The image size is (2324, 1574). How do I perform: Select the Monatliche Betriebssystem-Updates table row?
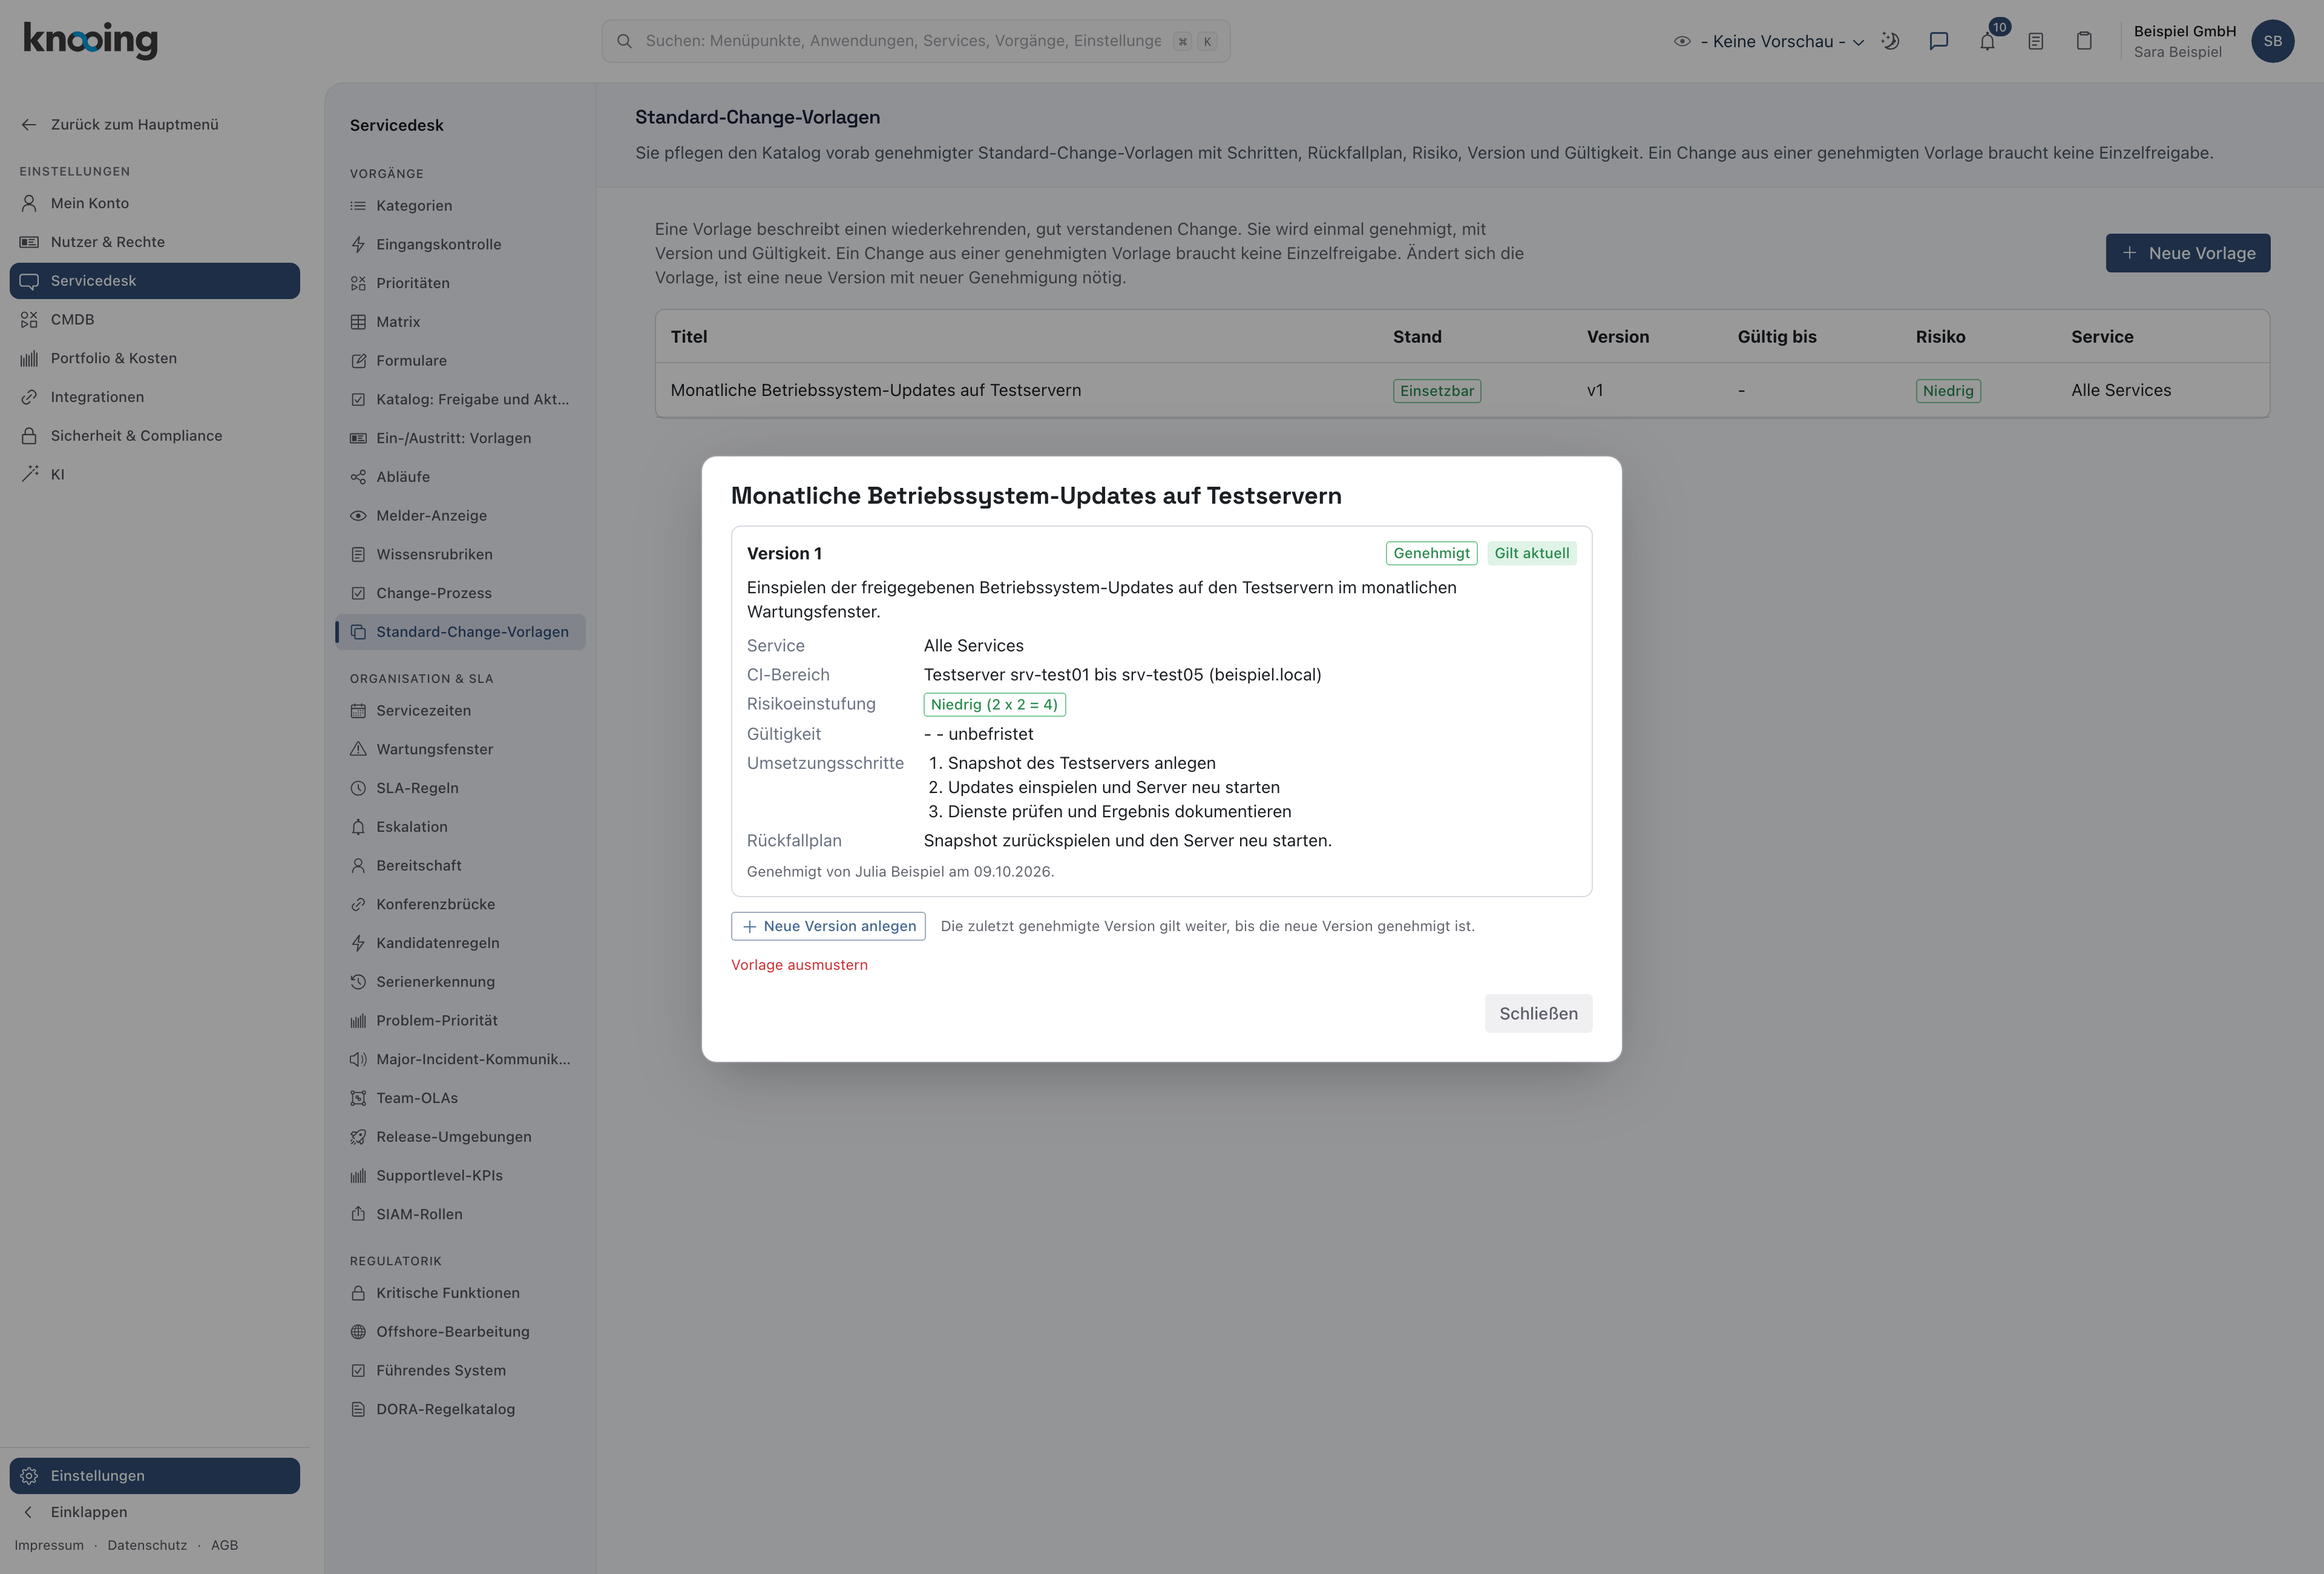point(1462,390)
